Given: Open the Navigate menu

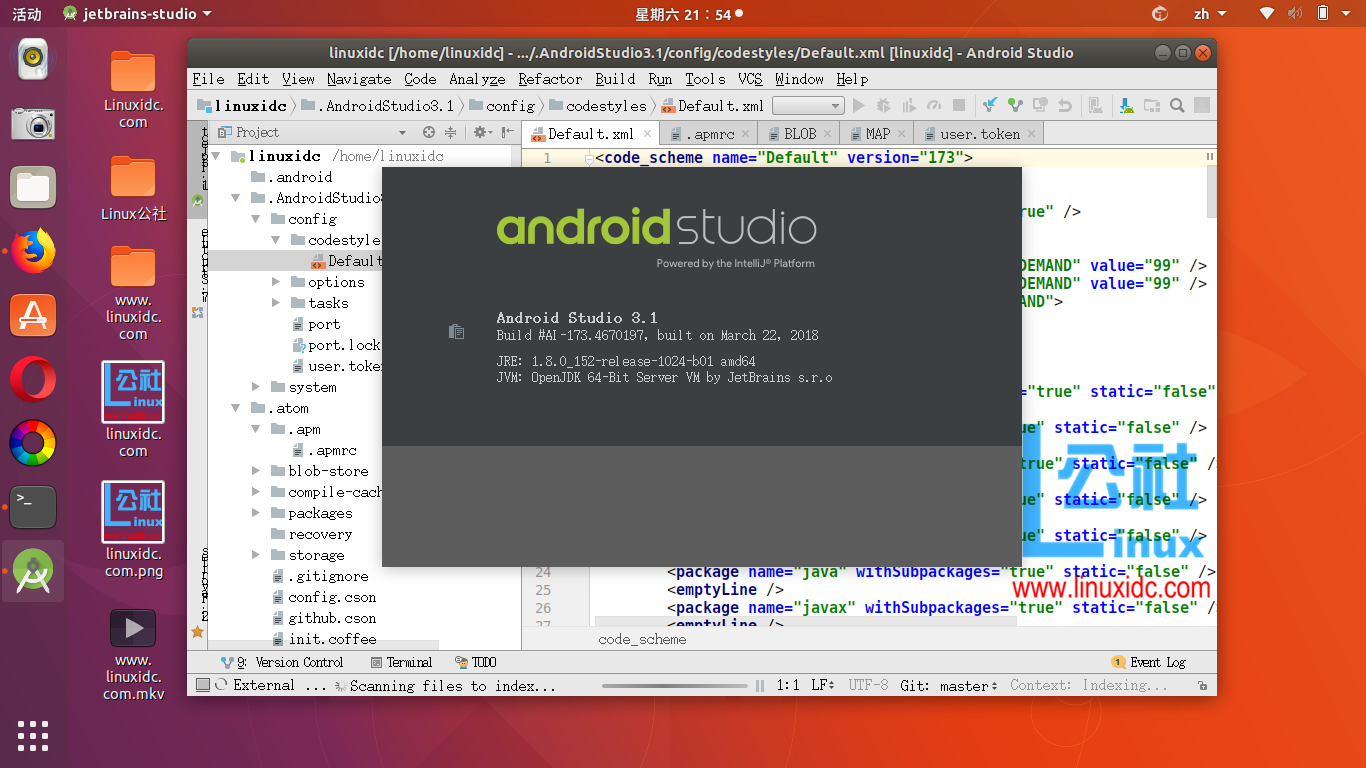Looking at the screenshot, I should point(359,79).
